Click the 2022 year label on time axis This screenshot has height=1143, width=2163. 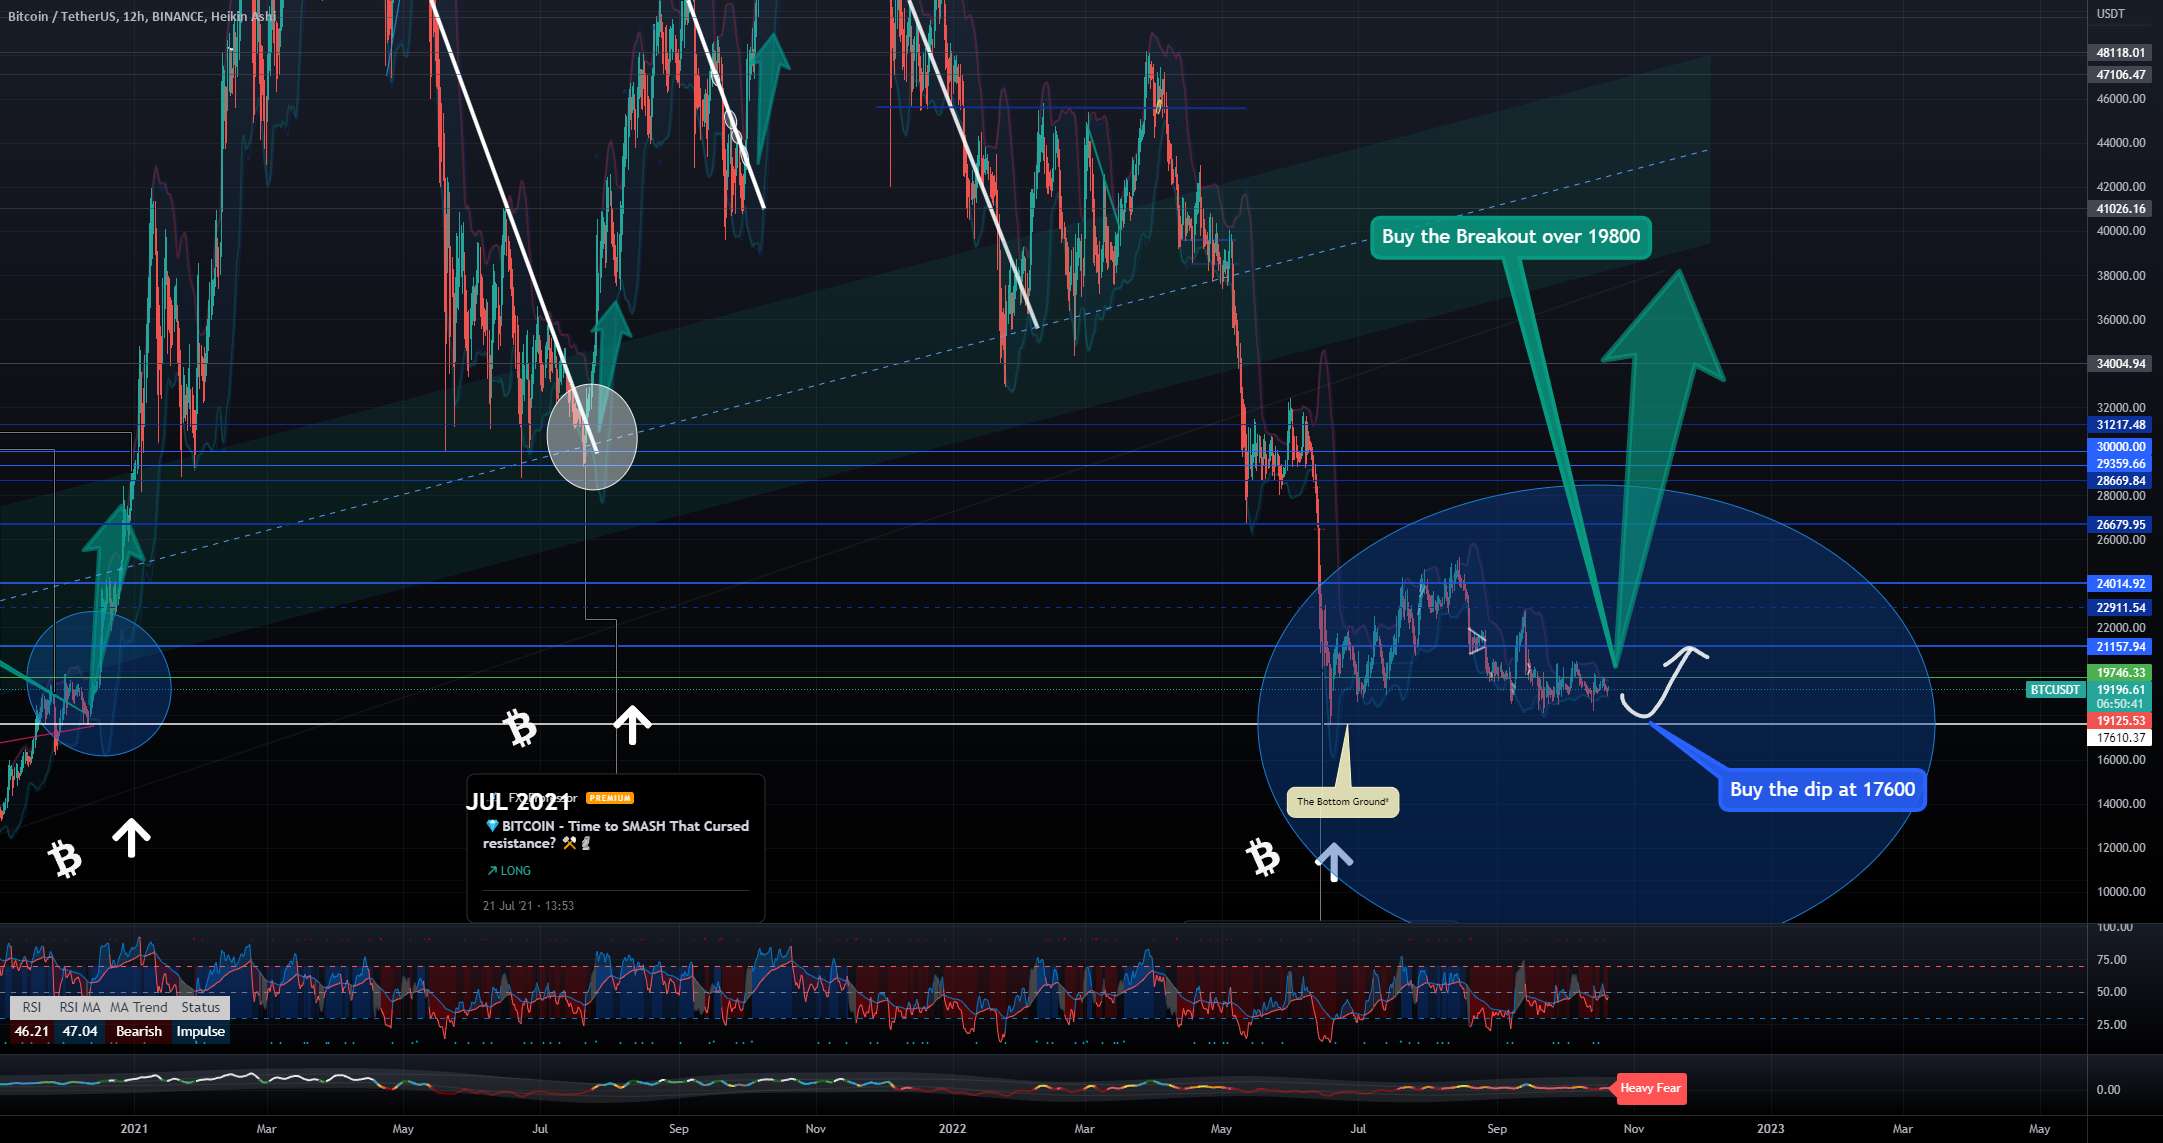(952, 1129)
